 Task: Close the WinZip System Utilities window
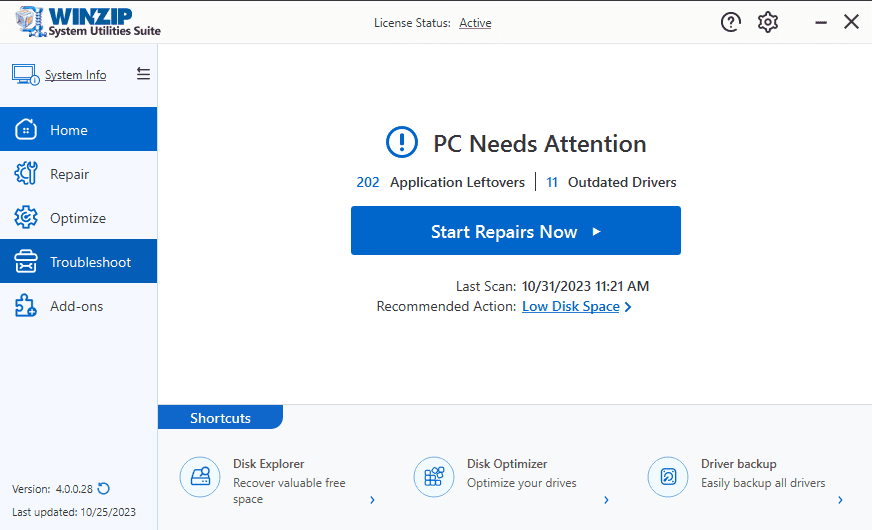tap(851, 22)
